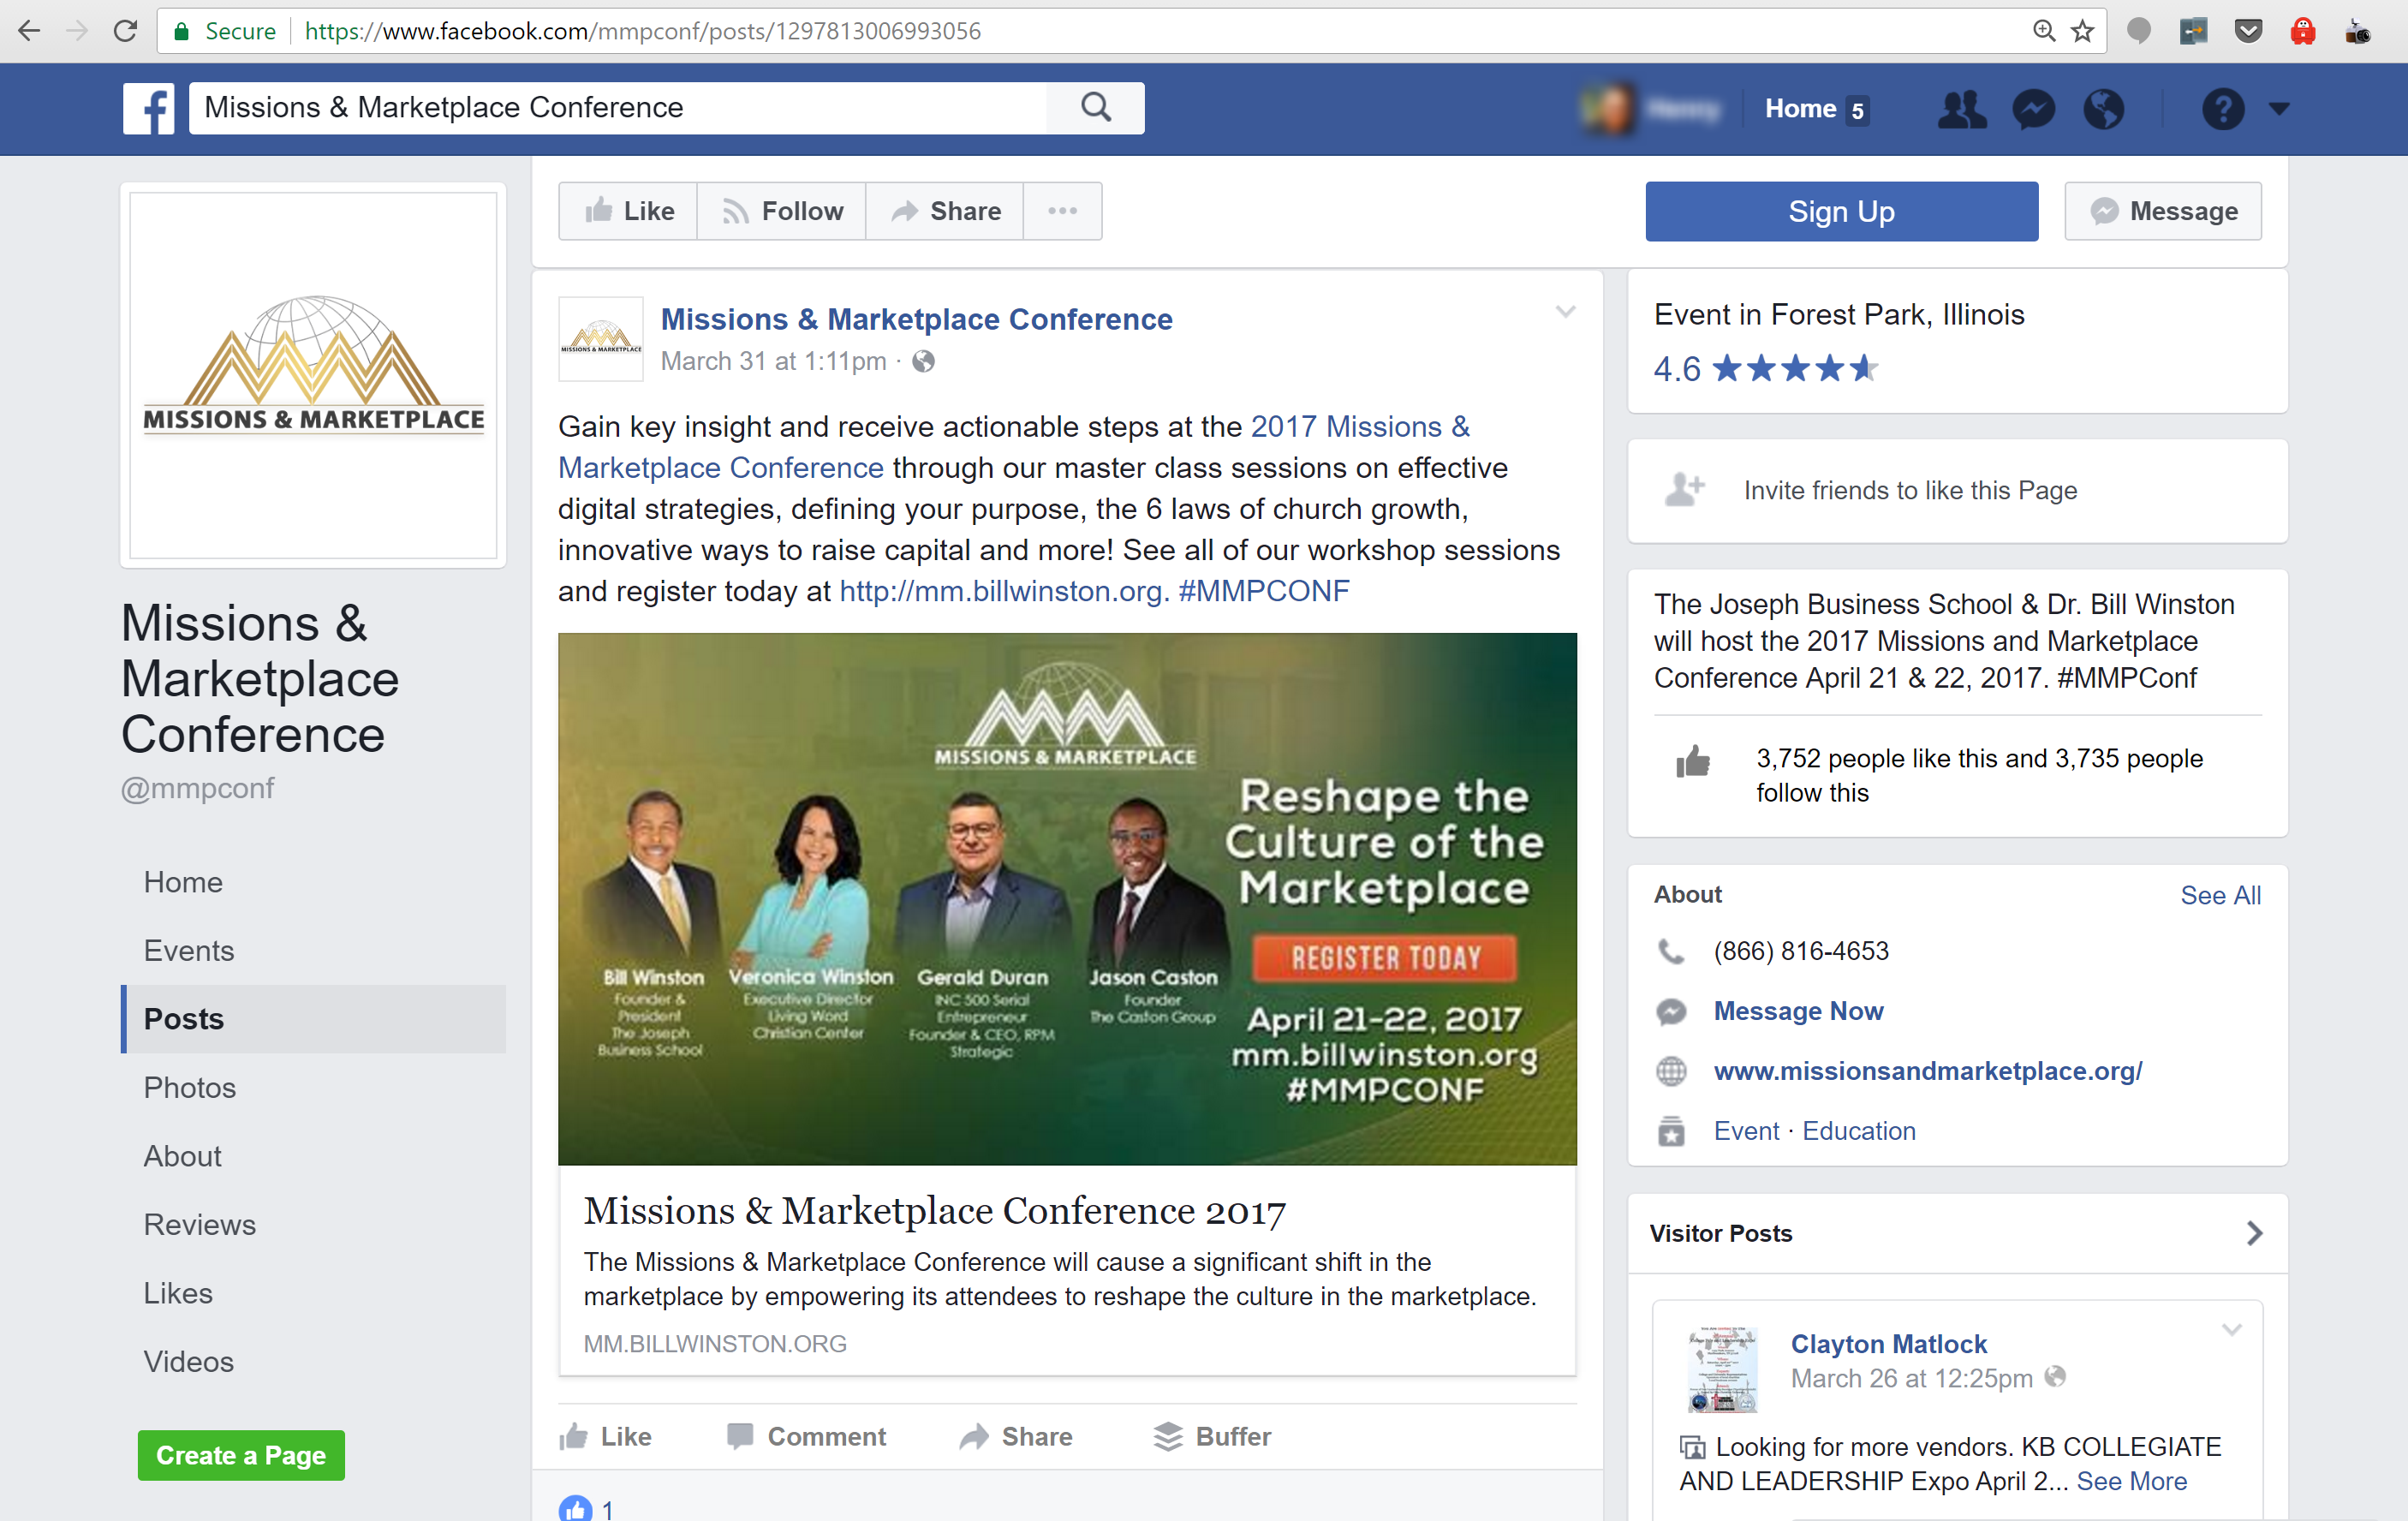Screen dimensions: 2408x1521
Task: Open the 2017 Missions & Marketplace Conference link
Action: coord(1014,447)
